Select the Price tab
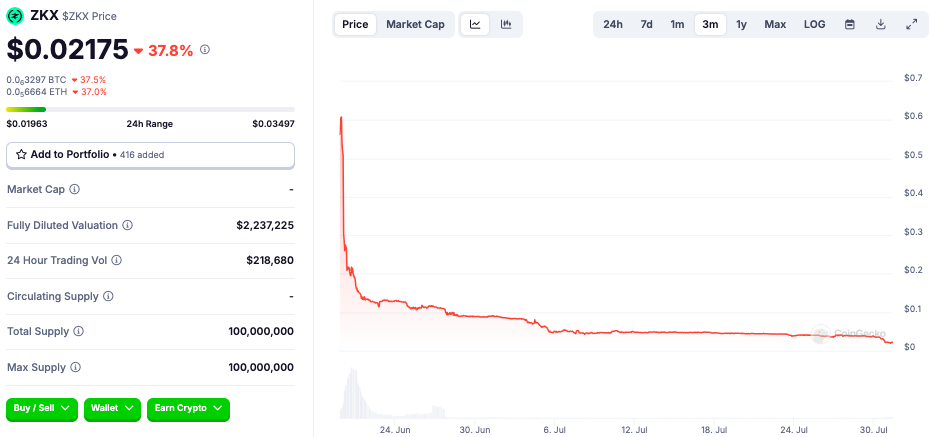933x437 pixels. pos(355,24)
